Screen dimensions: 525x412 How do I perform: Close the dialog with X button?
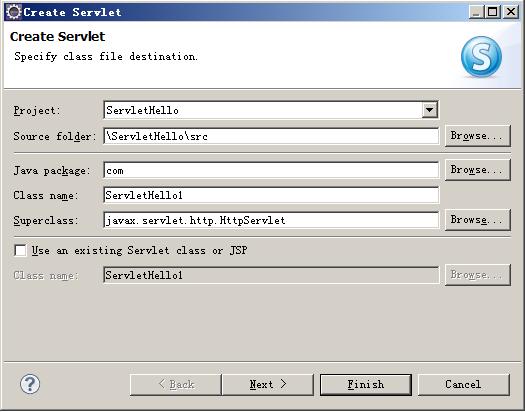pos(511,12)
